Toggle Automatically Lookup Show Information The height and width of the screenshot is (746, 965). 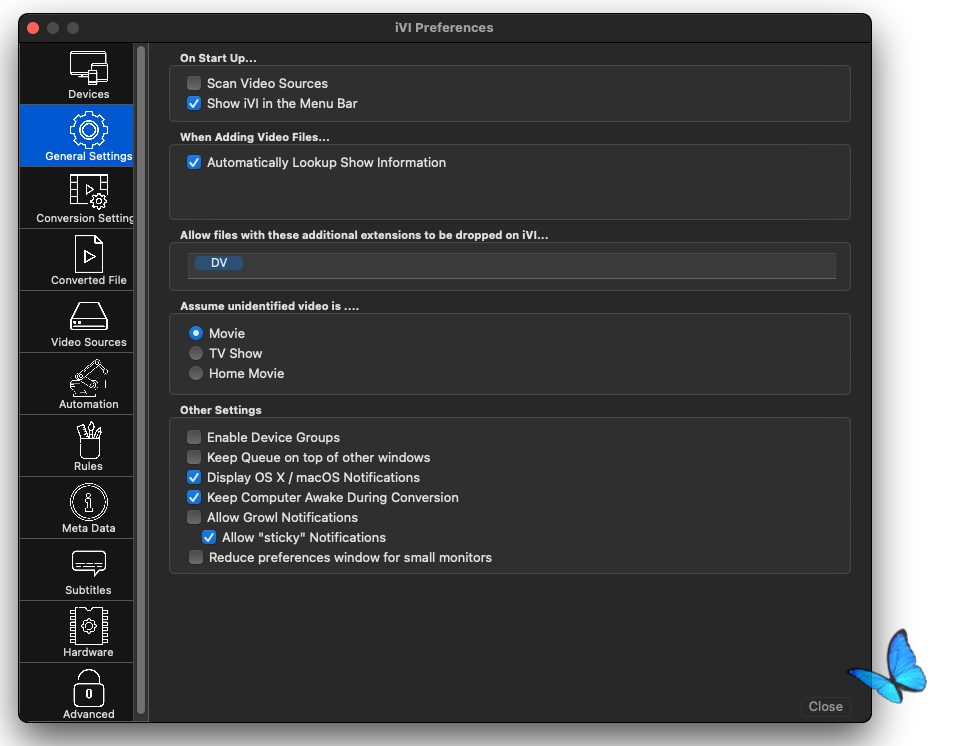[x=194, y=162]
